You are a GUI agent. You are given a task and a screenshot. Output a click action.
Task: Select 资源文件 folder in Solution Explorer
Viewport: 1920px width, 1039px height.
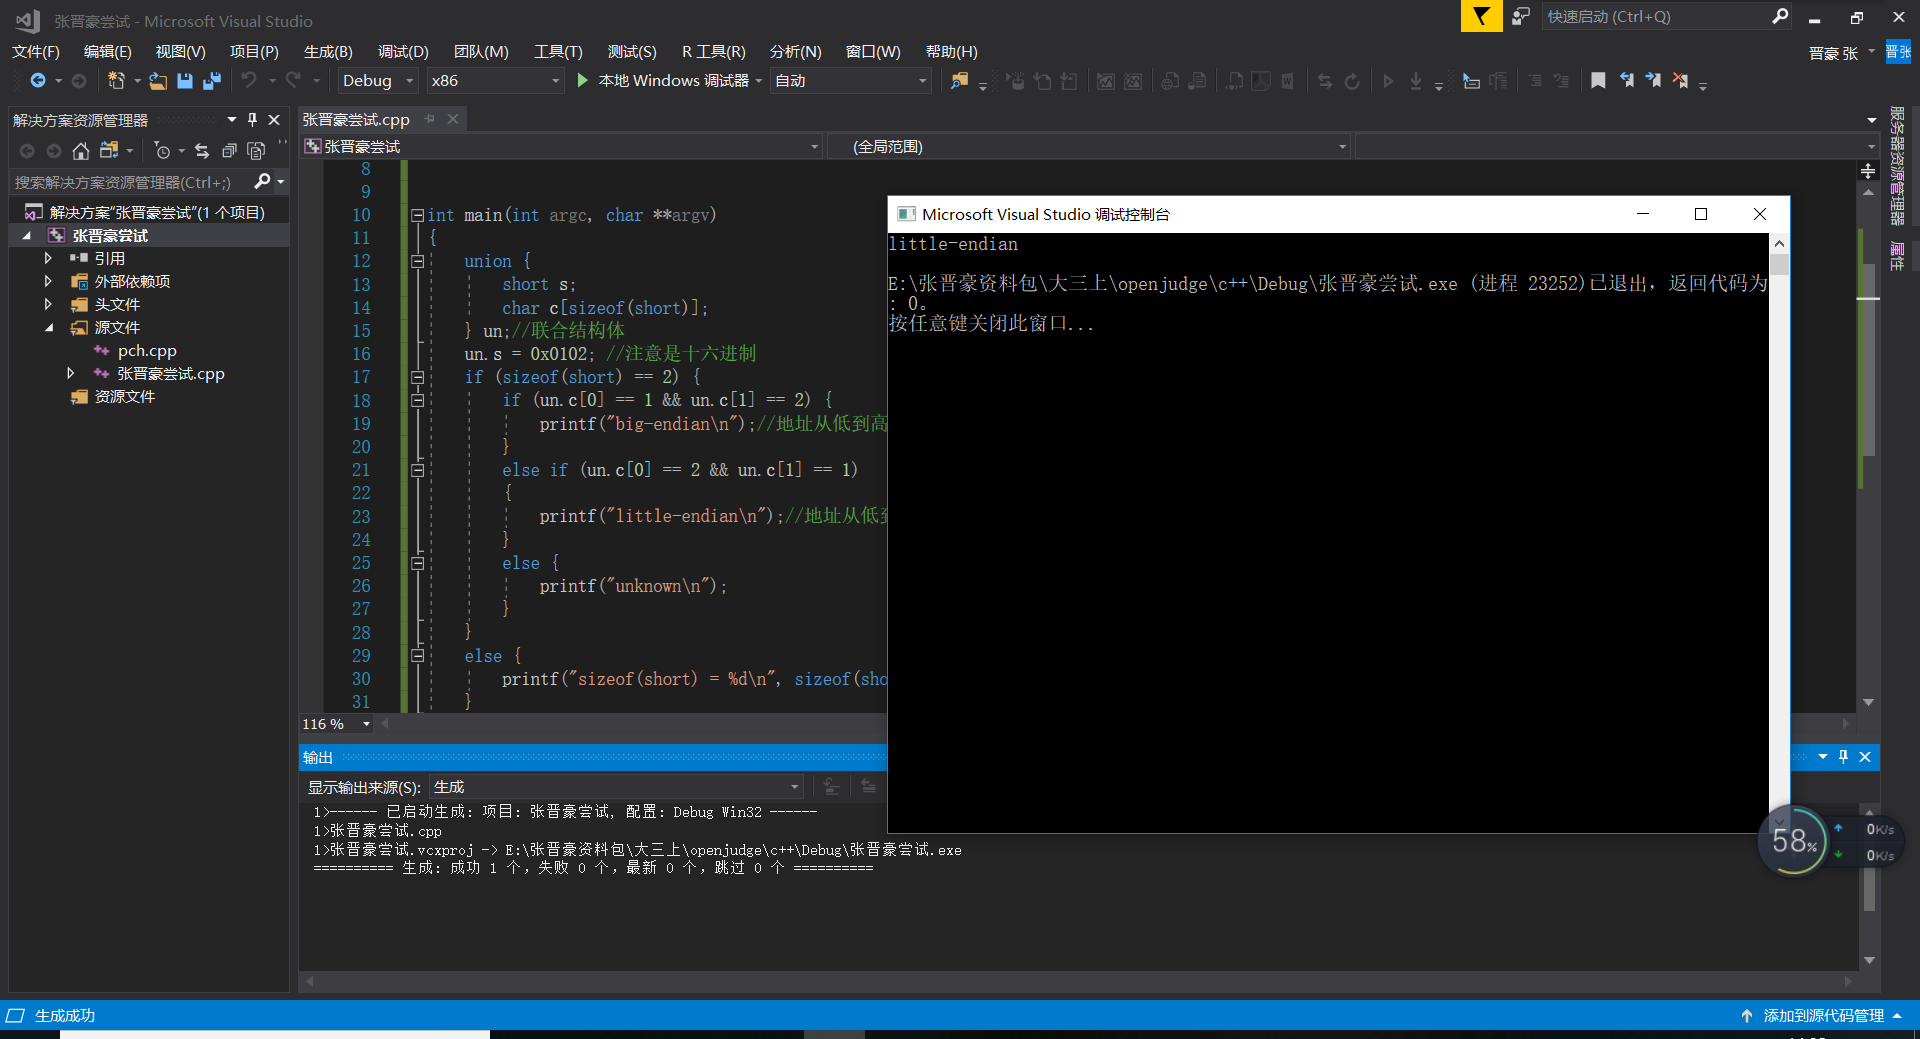124,396
